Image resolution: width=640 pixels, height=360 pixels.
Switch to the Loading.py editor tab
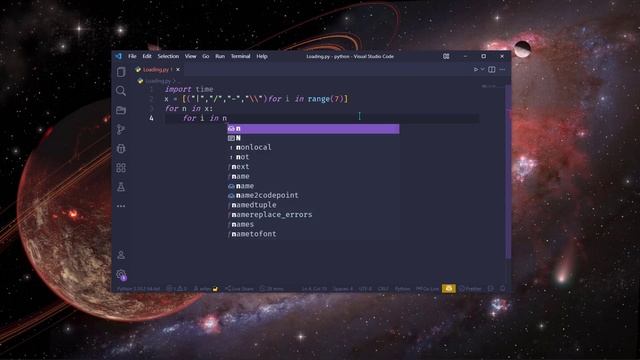157,70
